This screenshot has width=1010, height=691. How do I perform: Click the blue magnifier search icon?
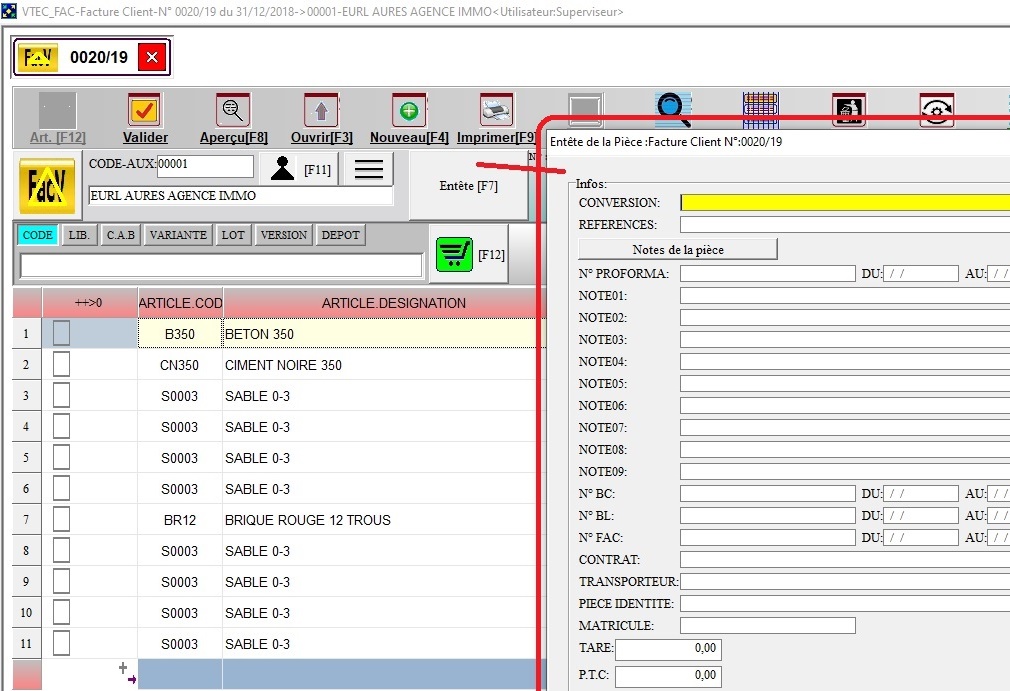pos(673,109)
